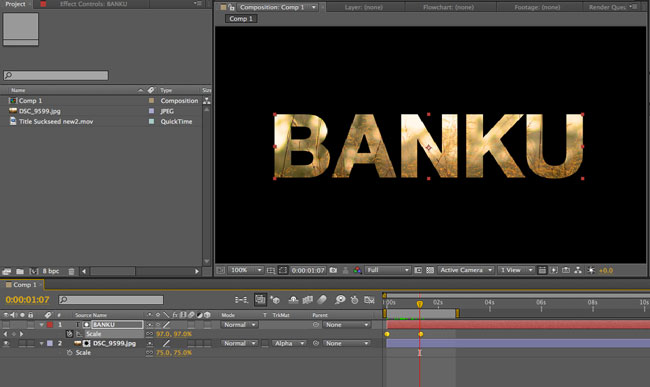The width and height of the screenshot is (650, 387).
Task: Open the channel RGB color icon
Action: (357, 270)
